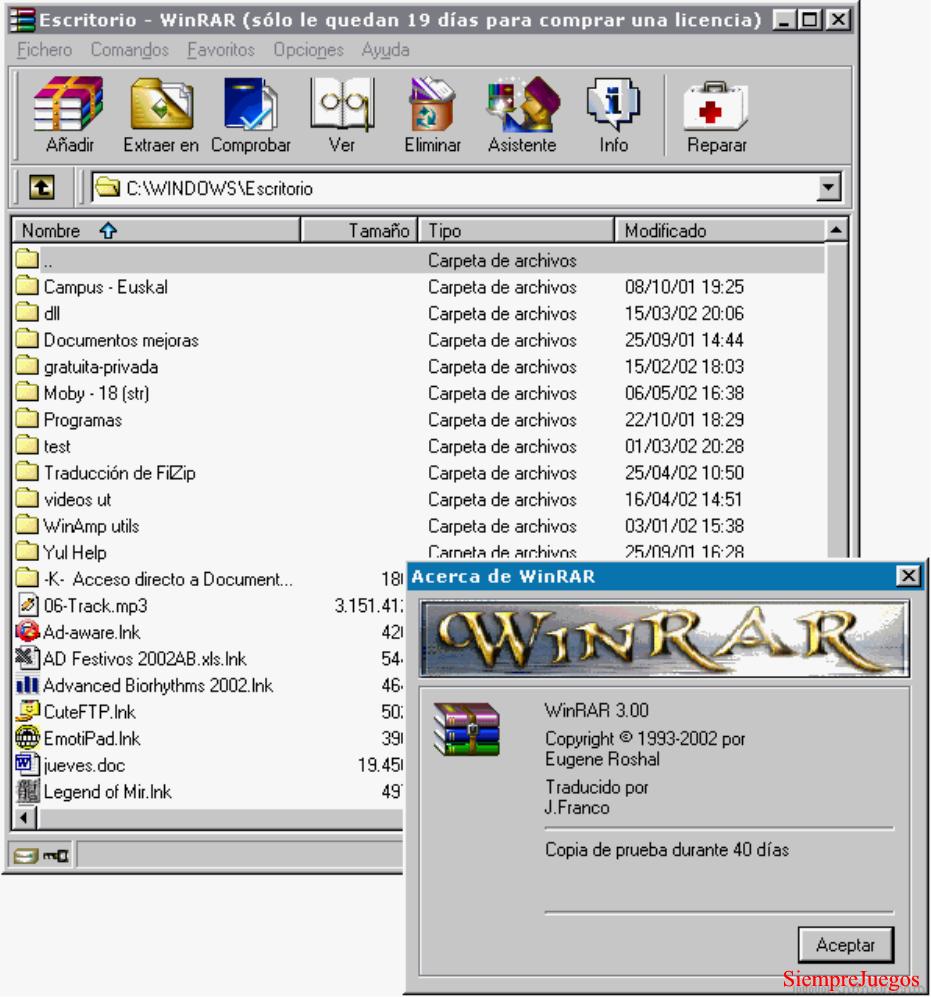The image size is (931, 997).
Task: Select the parent folder '..' row
Action: [418, 259]
